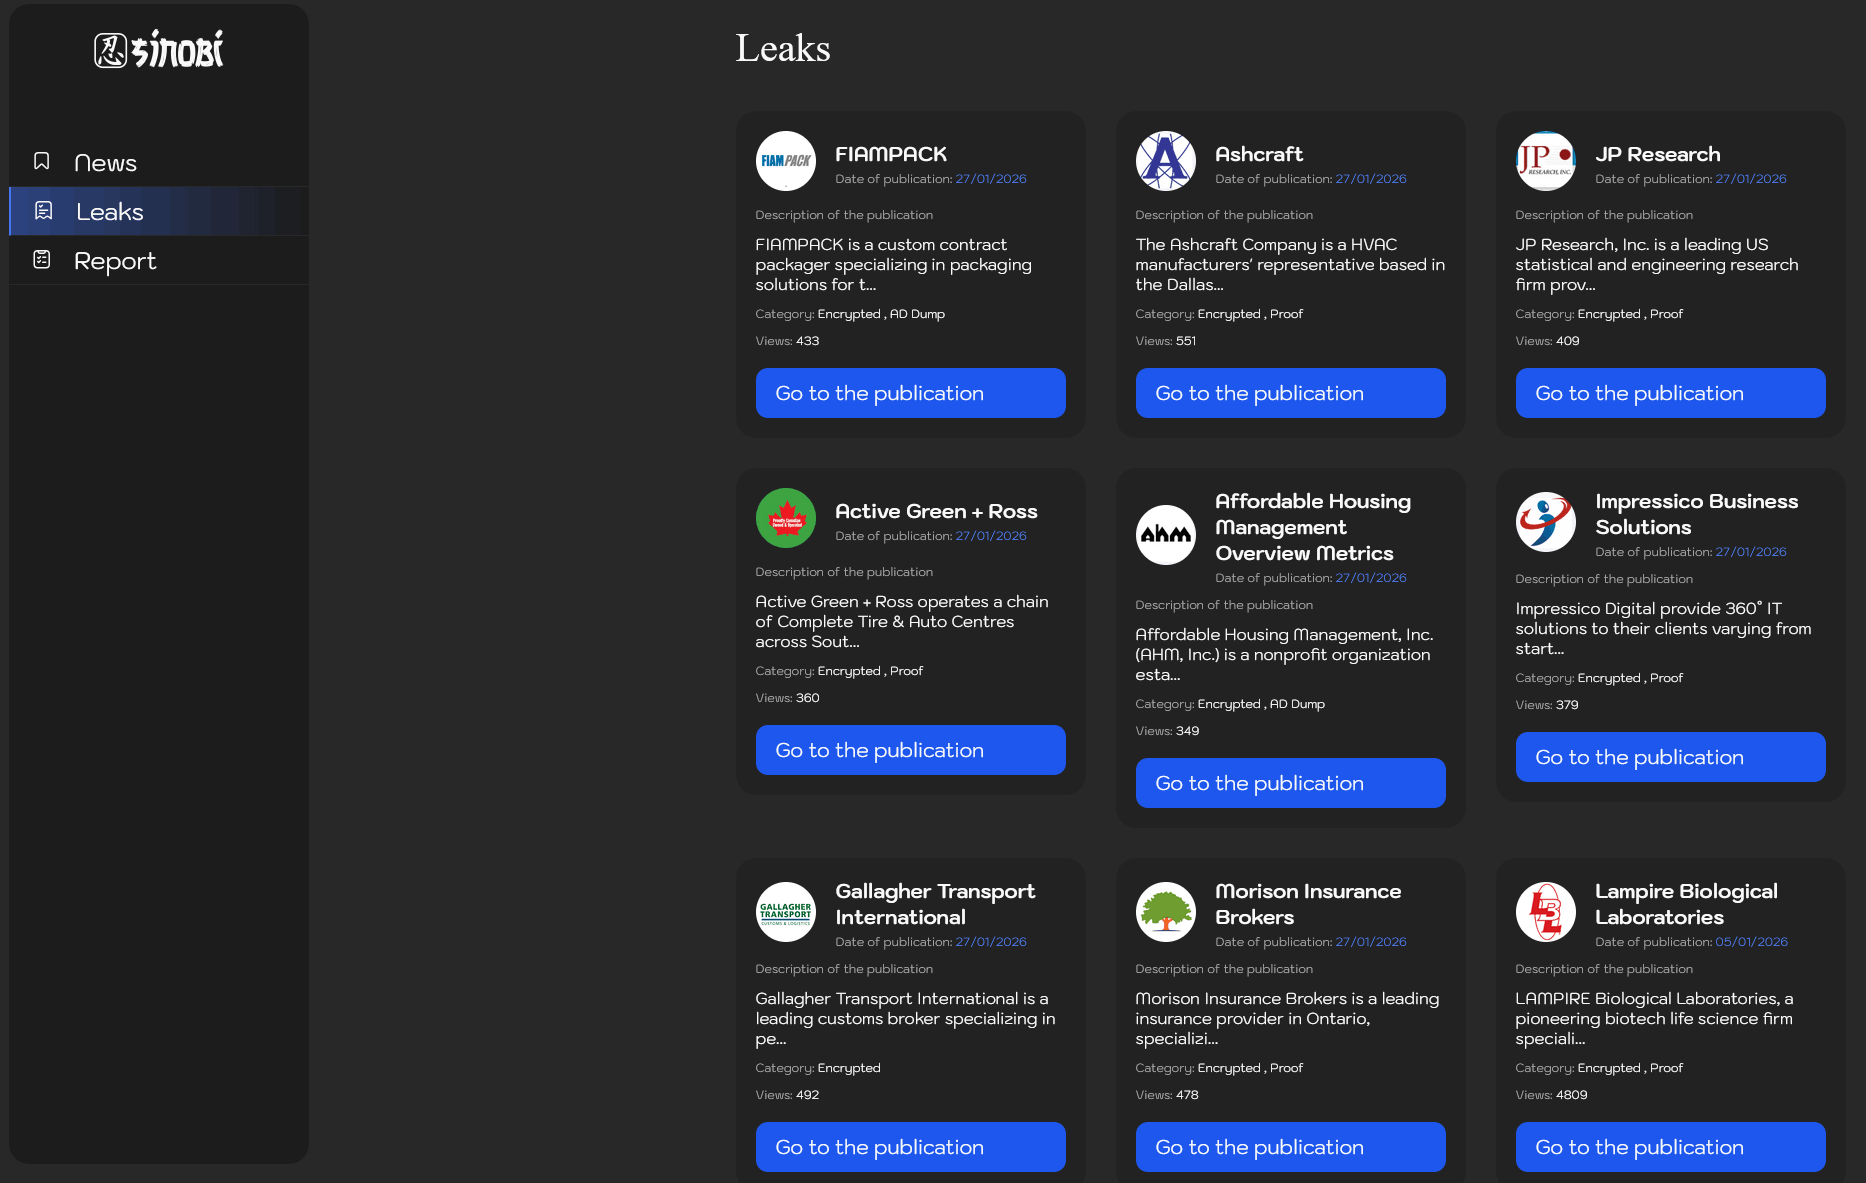
Task: Click the News bookmark icon
Action: click(x=42, y=161)
